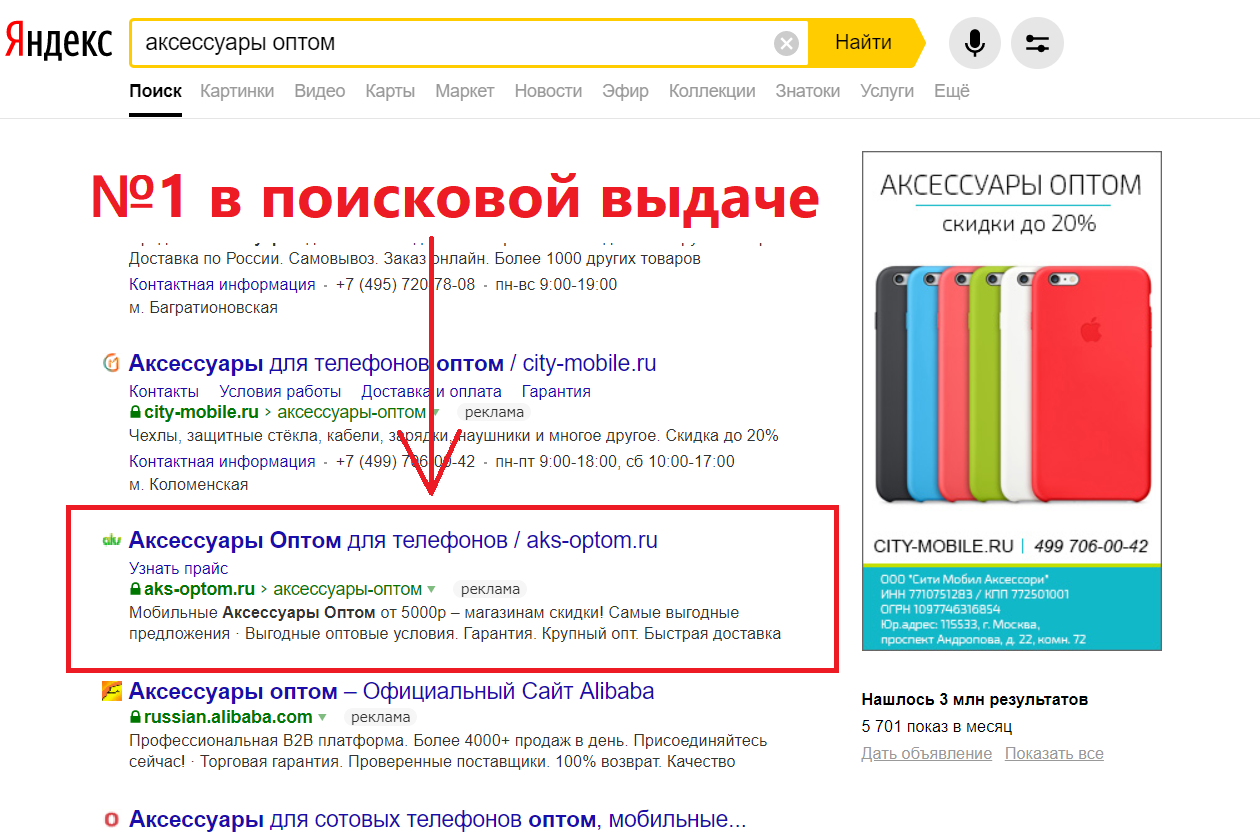Click the red O favicon of last result

point(112,820)
